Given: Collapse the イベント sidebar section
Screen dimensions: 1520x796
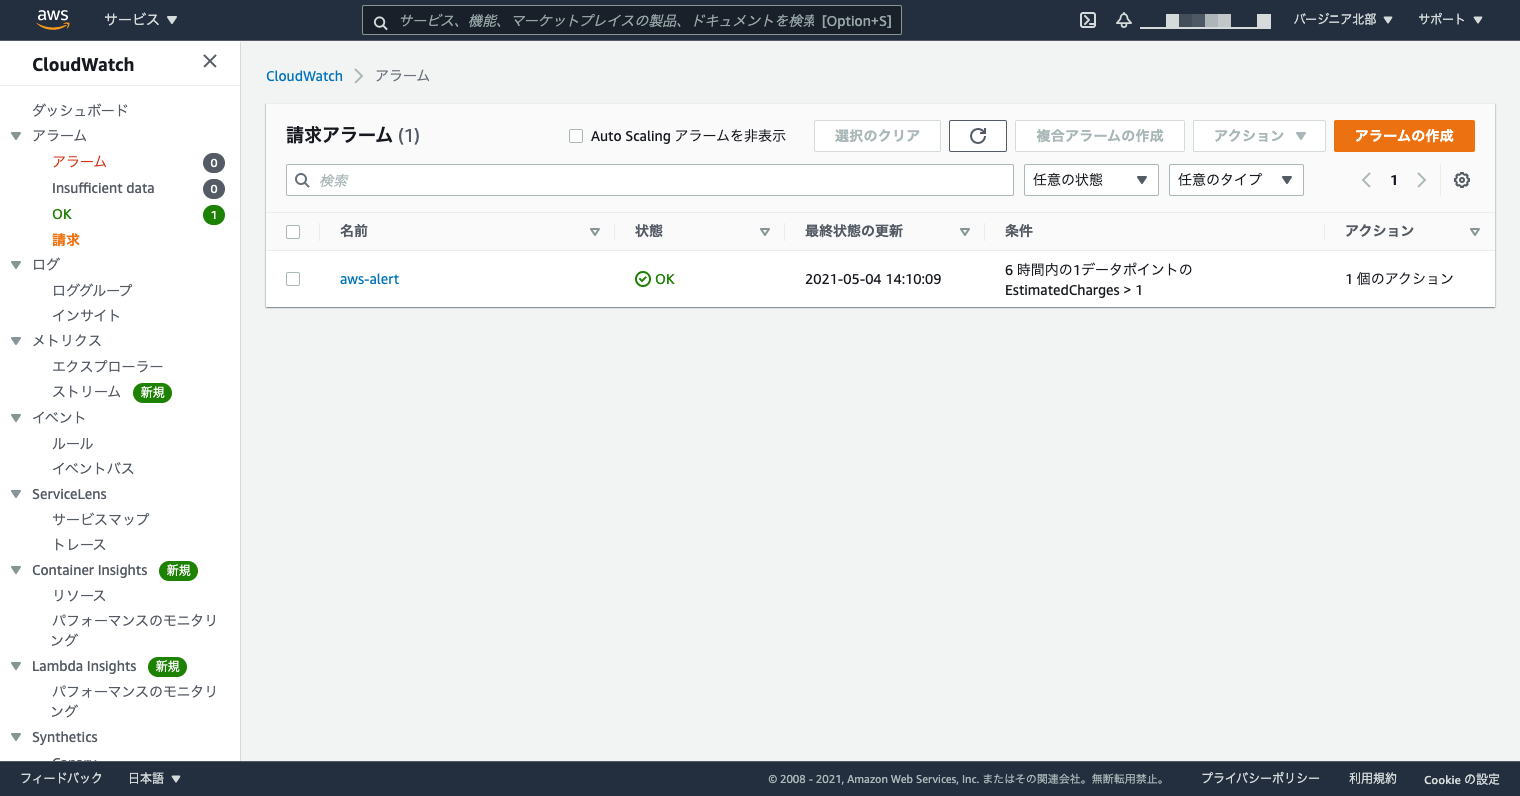Looking at the screenshot, I should click(x=16, y=418).
